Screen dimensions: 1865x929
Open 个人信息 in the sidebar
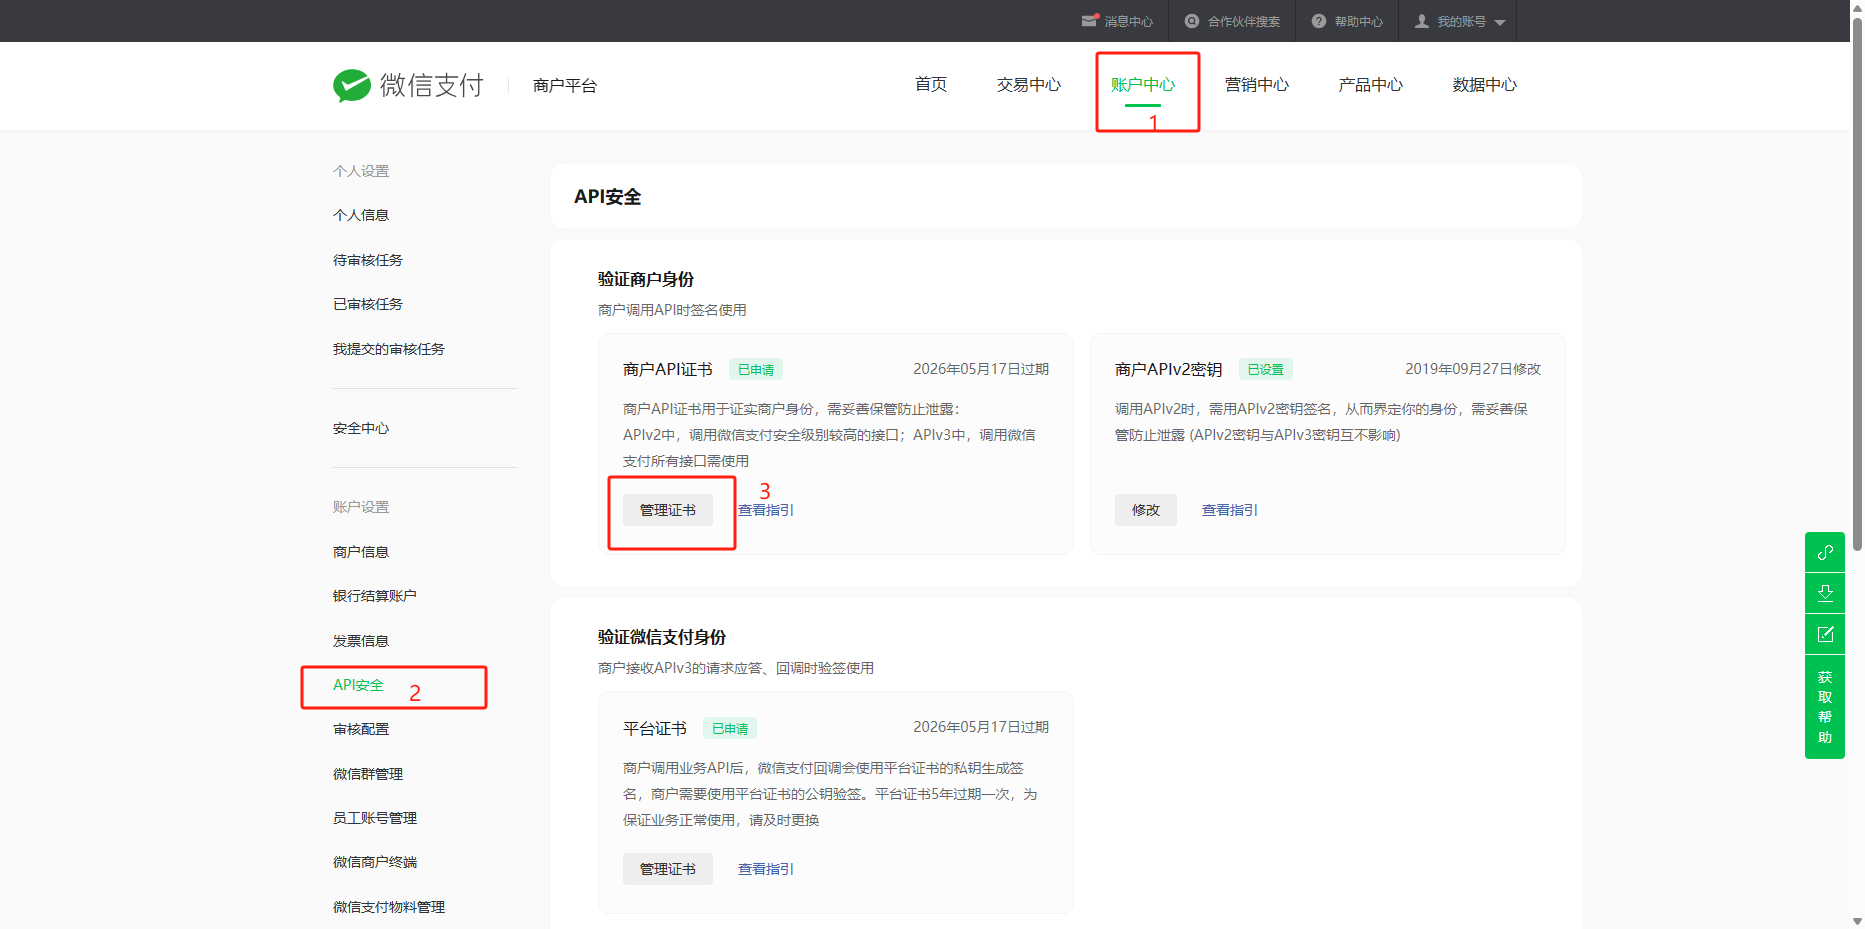[x=361, y=215]
